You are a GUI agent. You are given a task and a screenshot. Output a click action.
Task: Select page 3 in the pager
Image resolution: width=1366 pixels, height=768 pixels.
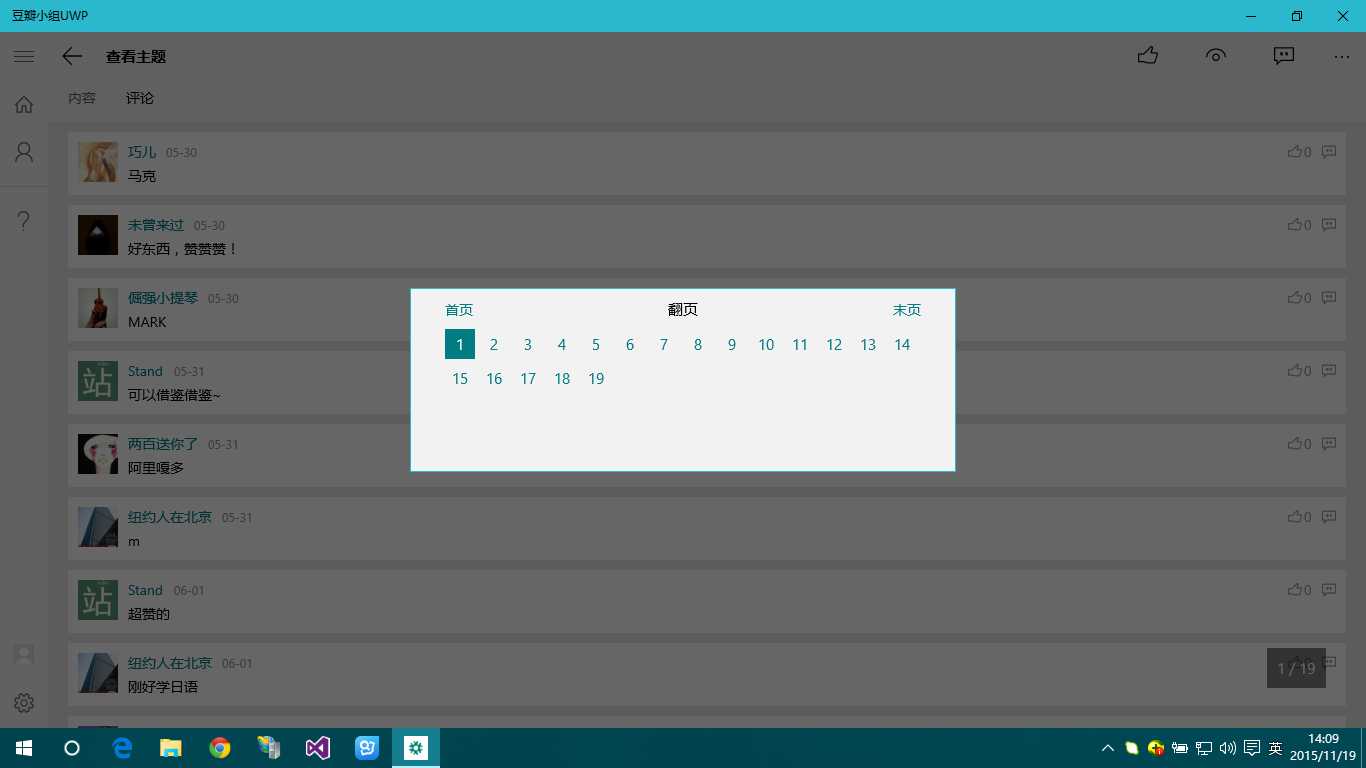coord(528,344)
